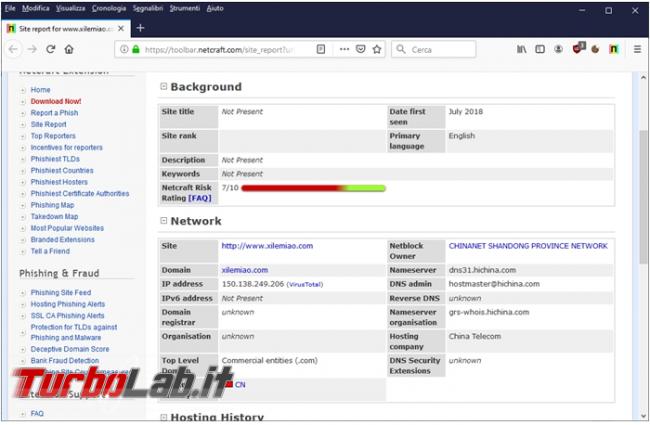650x425 pixels.
Task: Open Deceptive Domain Score link
Action: pyautogui.click(x=70, y=349)
